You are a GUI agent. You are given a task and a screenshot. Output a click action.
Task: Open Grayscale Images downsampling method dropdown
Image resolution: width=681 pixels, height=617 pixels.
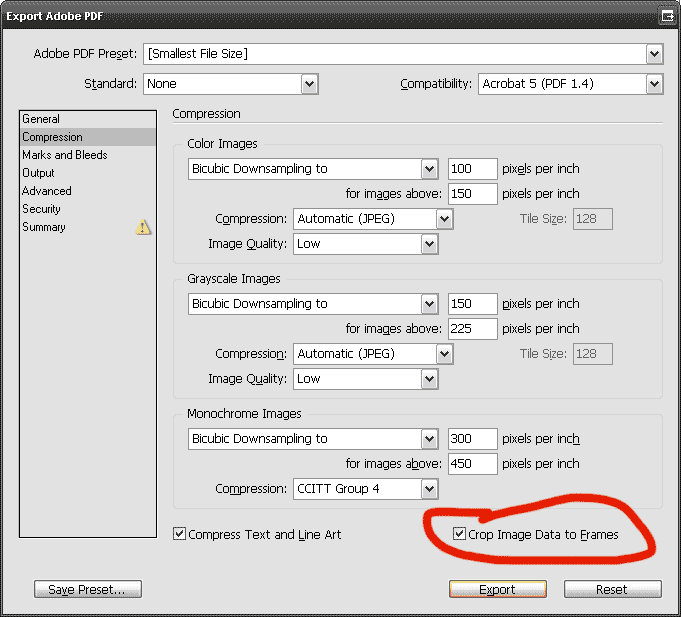tap(313, 304)
